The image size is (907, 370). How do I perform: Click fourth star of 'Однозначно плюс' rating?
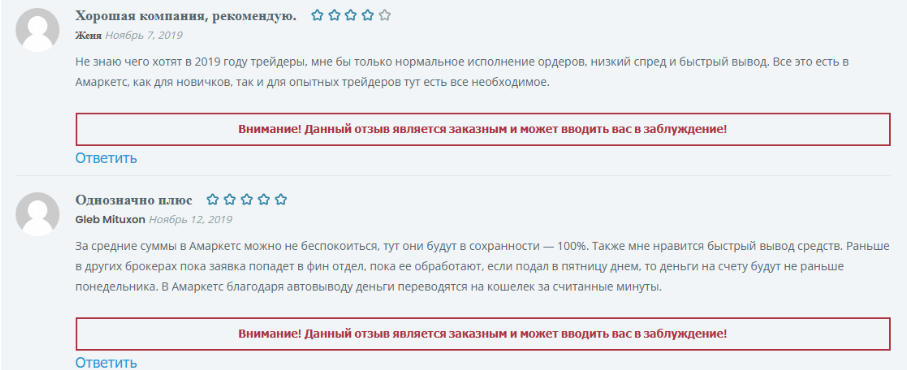[264, 200]
